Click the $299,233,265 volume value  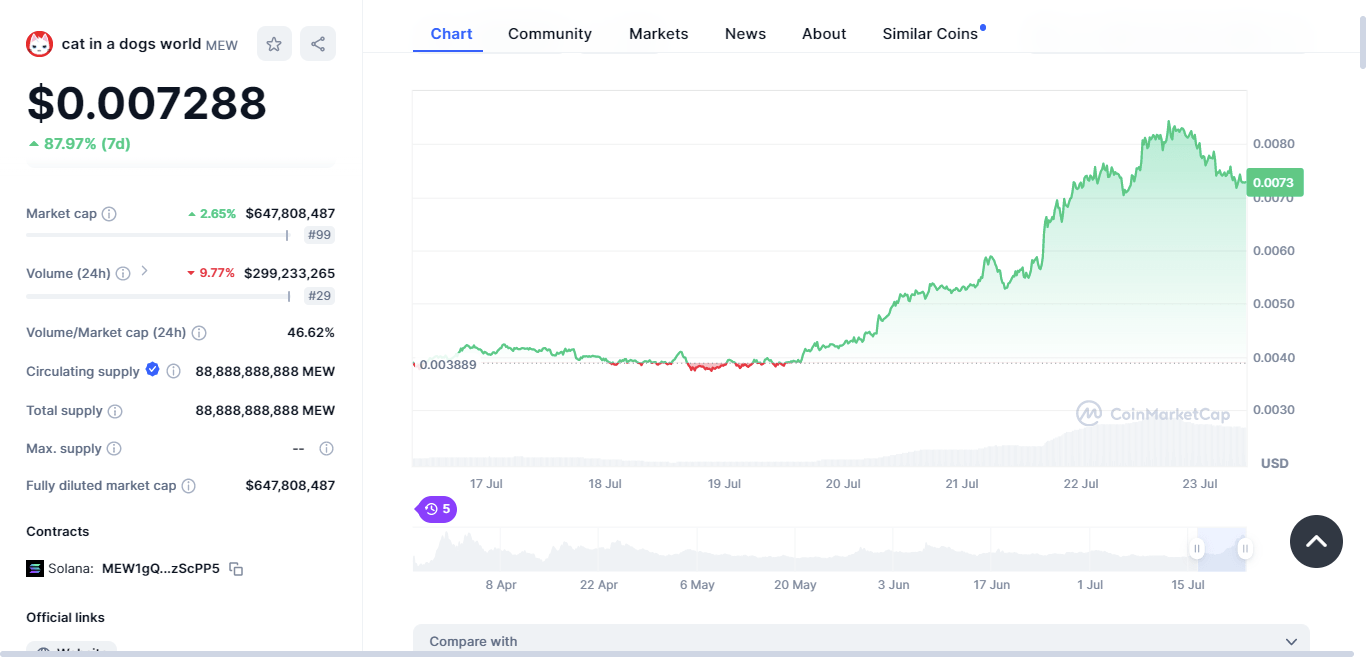(290, 273)
